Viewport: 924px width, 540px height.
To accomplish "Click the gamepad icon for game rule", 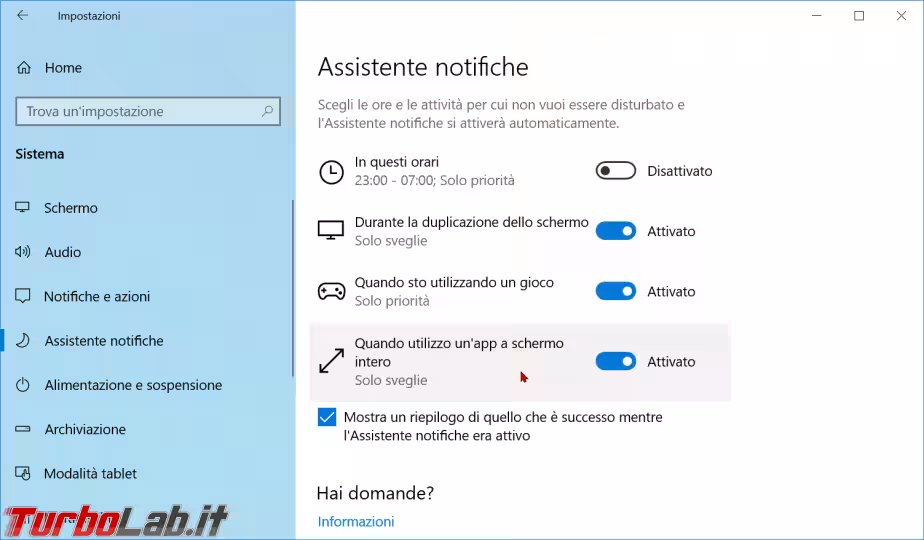I will tap(331, 291).
